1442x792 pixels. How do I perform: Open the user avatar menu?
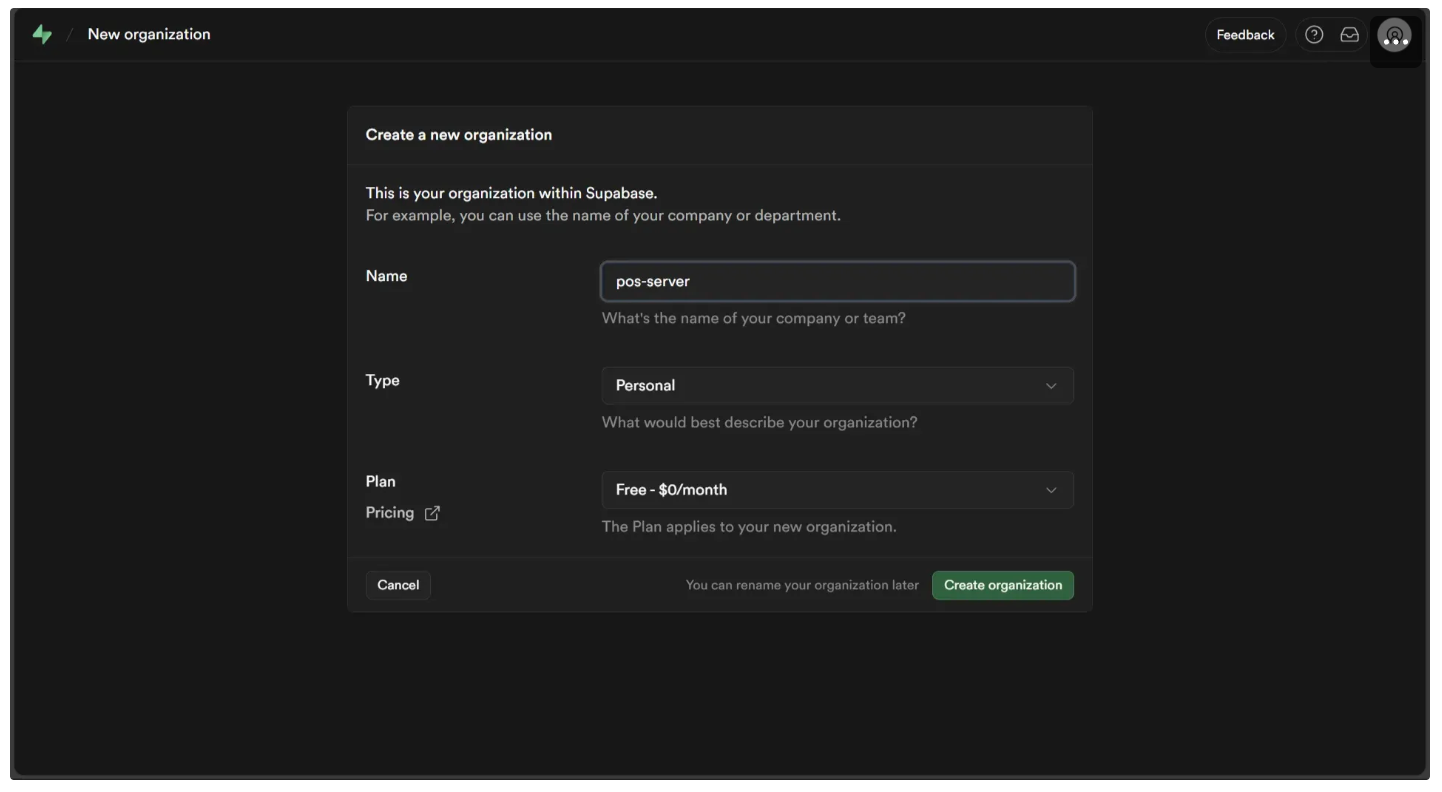coord(1394,35)
